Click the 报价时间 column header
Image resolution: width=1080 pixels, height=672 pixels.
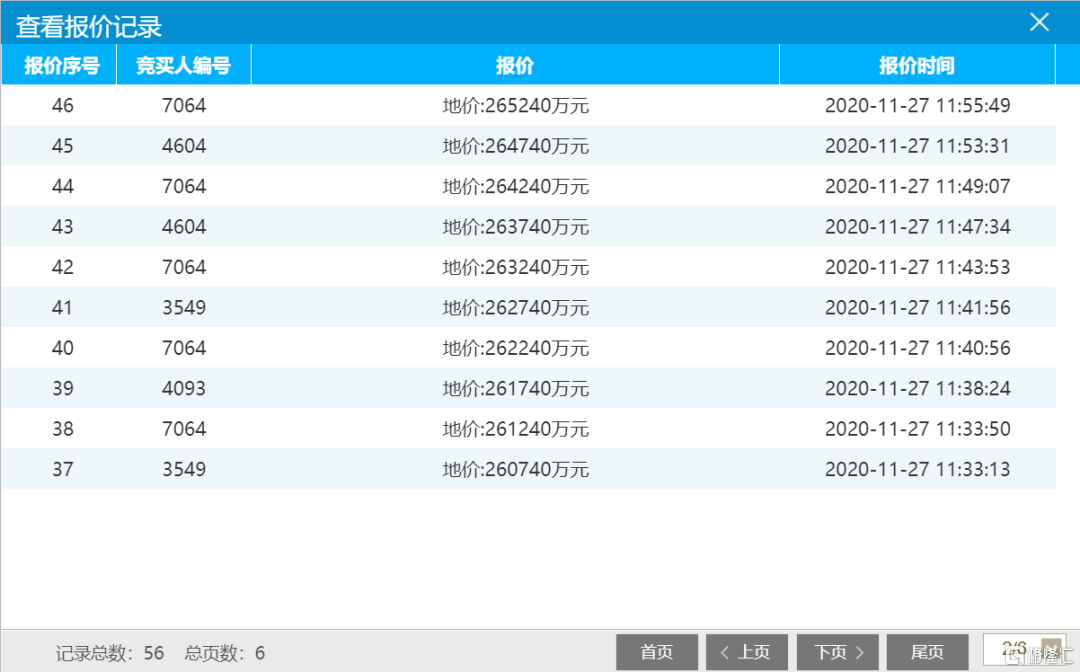click(x=916, y=66)
